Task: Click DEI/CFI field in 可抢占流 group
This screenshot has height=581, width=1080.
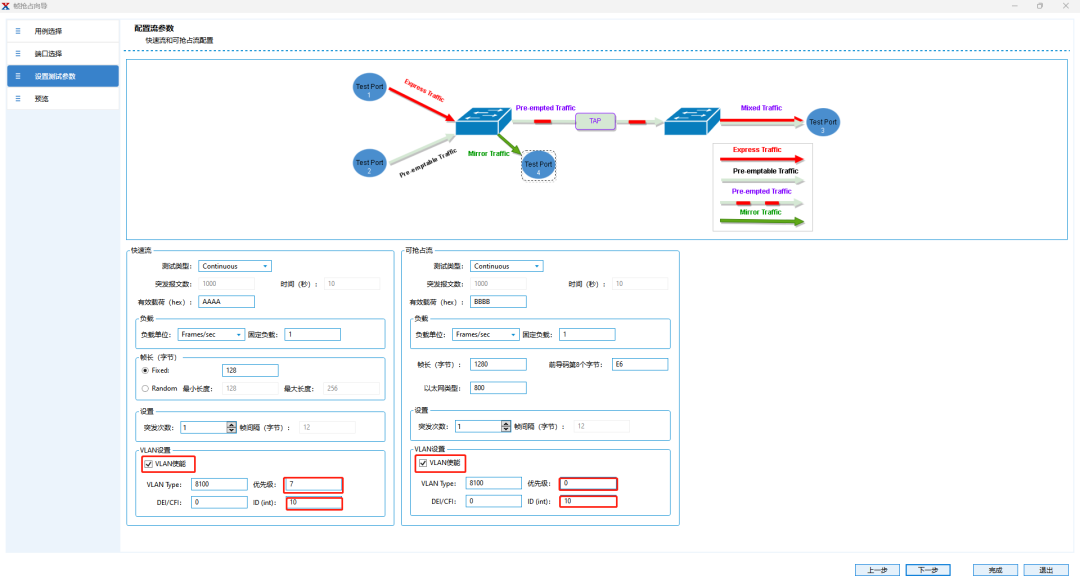Action: [493, 501]
